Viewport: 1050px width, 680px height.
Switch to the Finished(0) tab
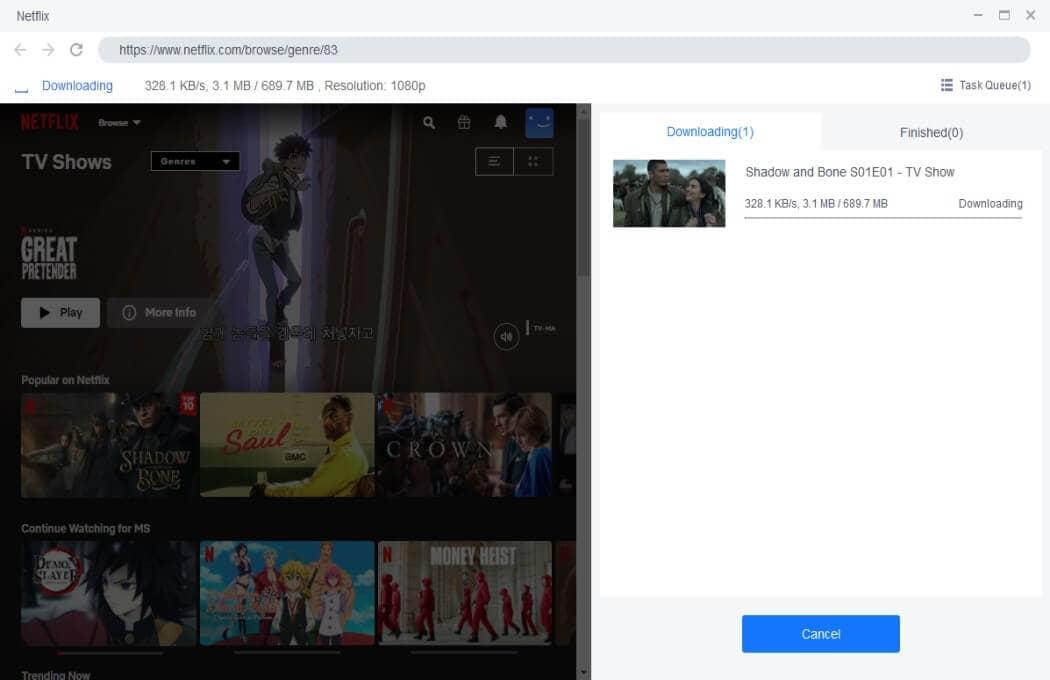click(x=931, y=132)
